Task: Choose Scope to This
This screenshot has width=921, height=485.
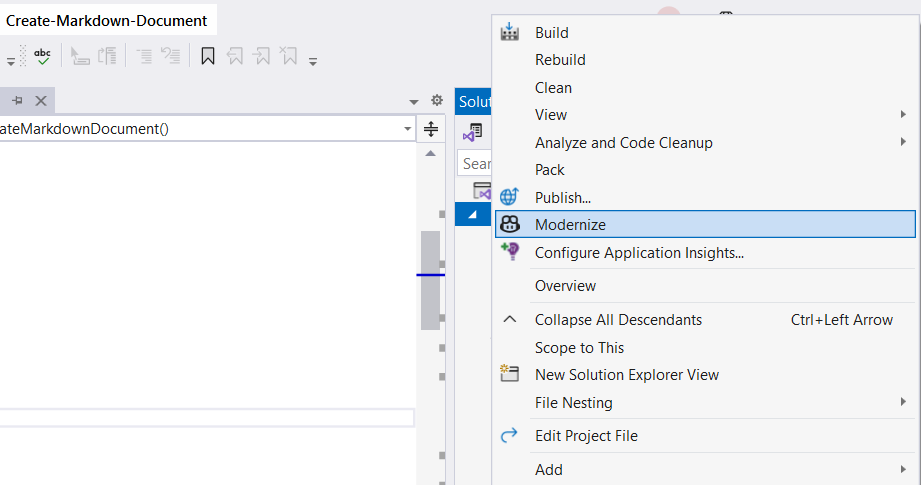Action: click(x=705, y=348)
